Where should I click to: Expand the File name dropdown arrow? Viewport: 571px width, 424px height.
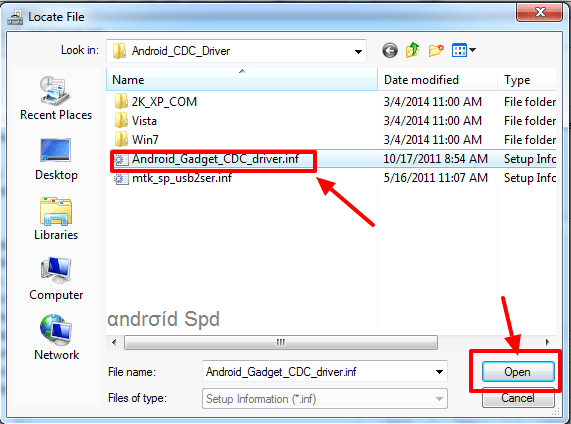[x=439, y=372]
